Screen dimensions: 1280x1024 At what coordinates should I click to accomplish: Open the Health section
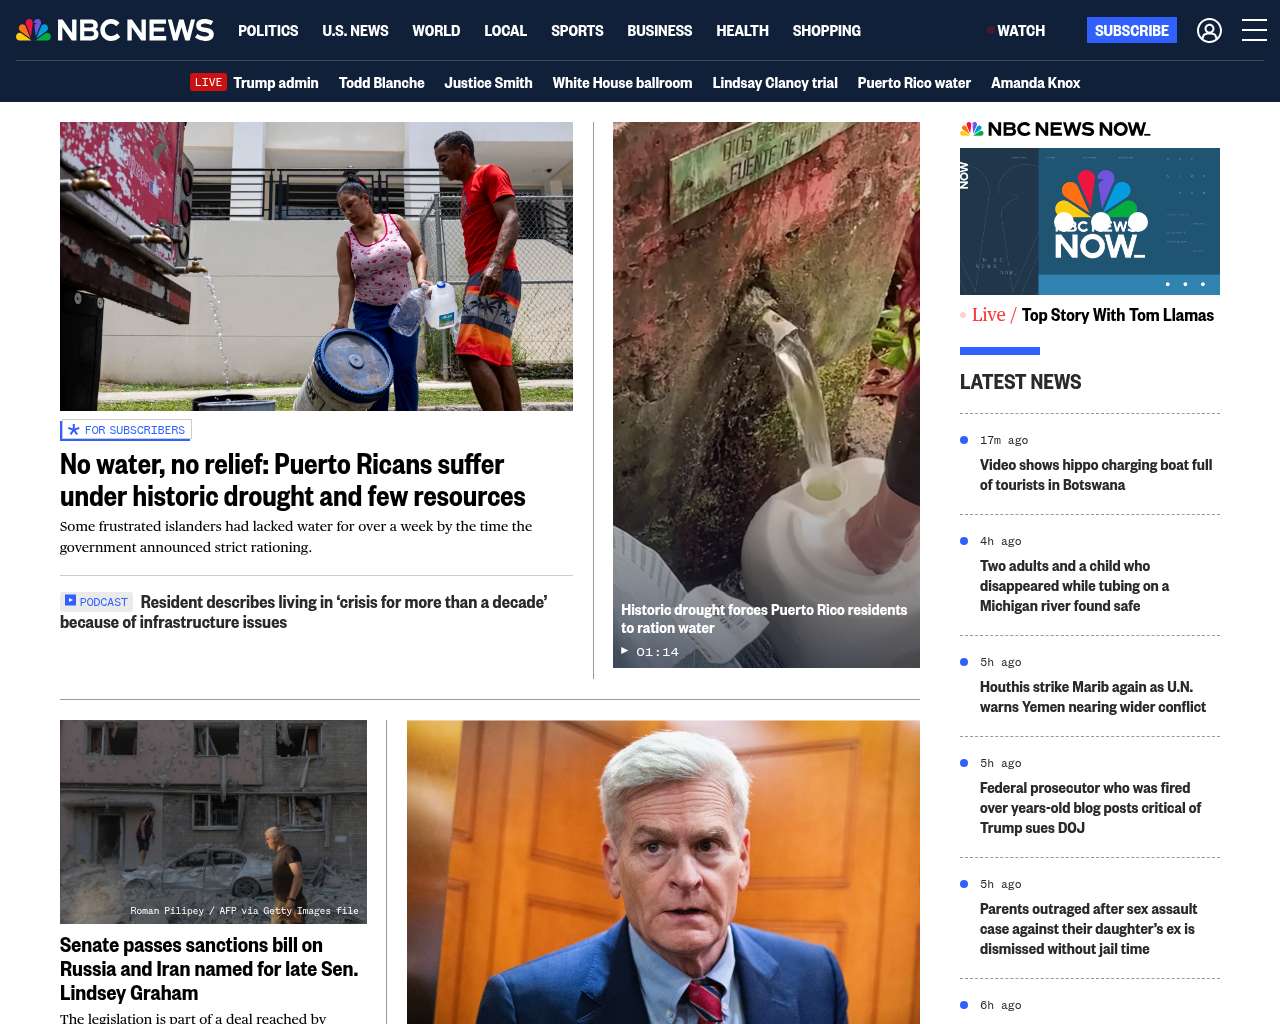click(742, 31)
